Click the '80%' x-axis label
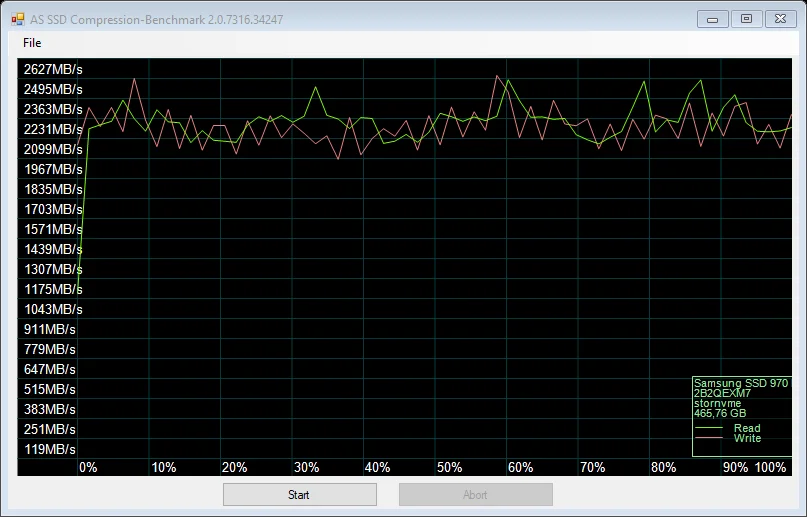 click(664, 468)
